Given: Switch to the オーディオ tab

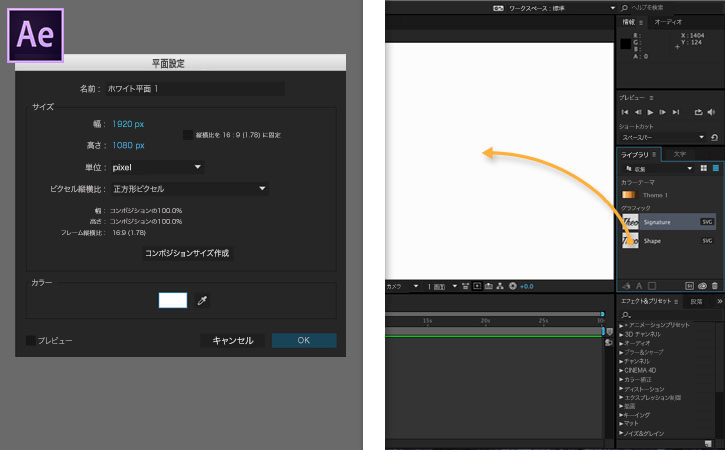Looking at the screenshot, I should [668, 22].
